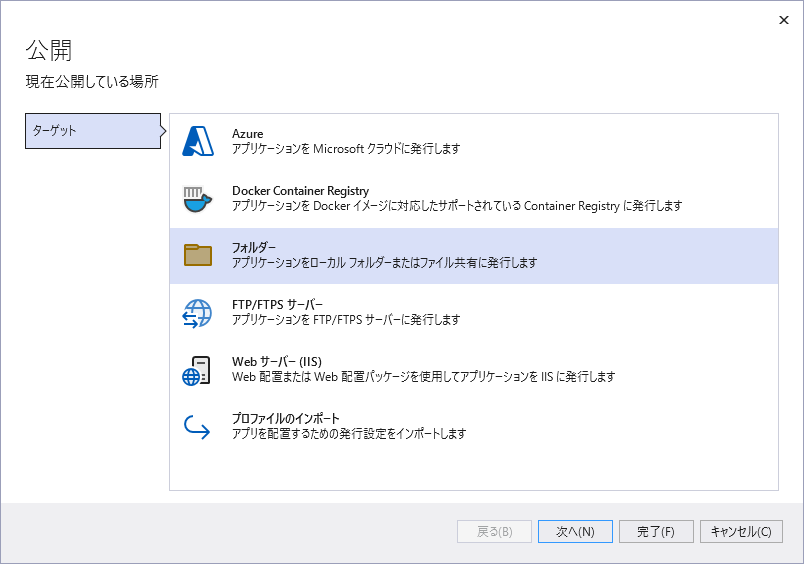Close the 公開 dialog window
Screen dimensions: 804x564
point(783,19)
